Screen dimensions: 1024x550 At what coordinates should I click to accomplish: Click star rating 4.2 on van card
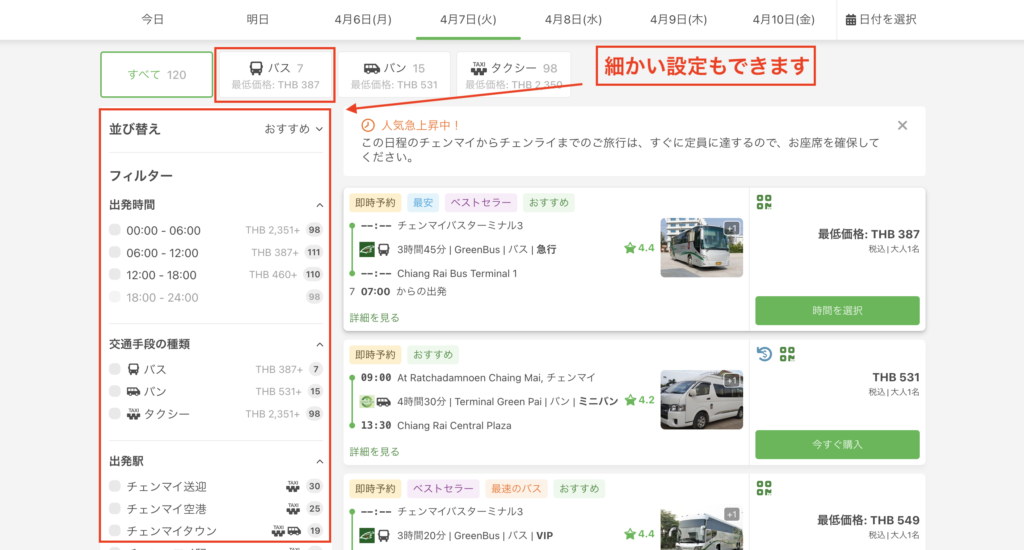[x=639, y=400]
